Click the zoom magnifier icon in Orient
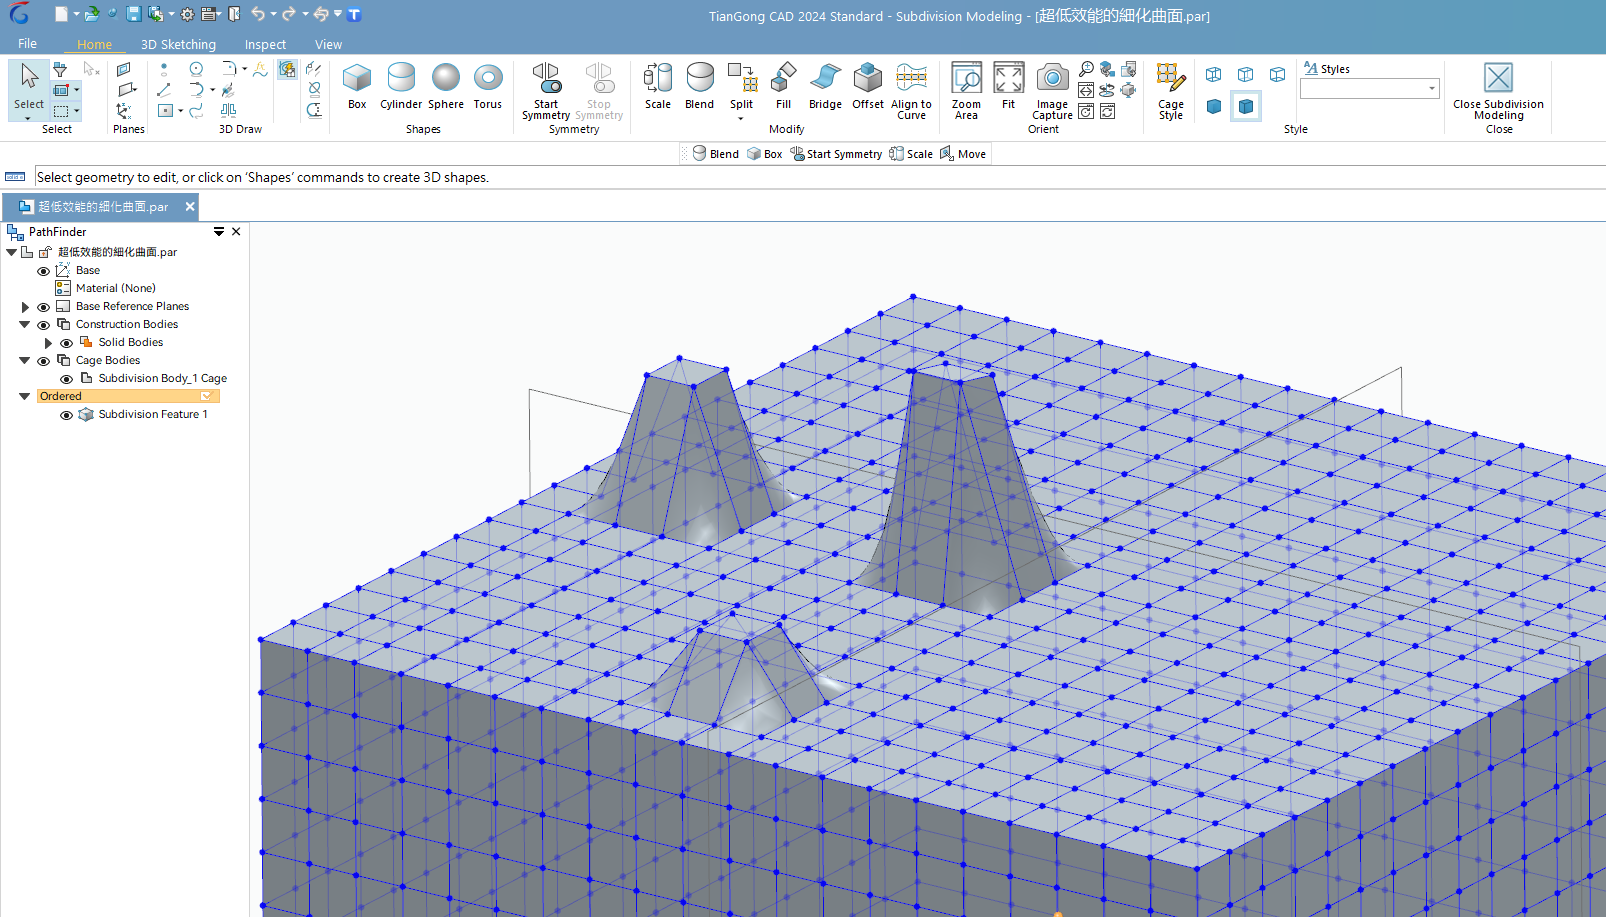Viewport: 1606px width, 917px height. (1086, 69)
